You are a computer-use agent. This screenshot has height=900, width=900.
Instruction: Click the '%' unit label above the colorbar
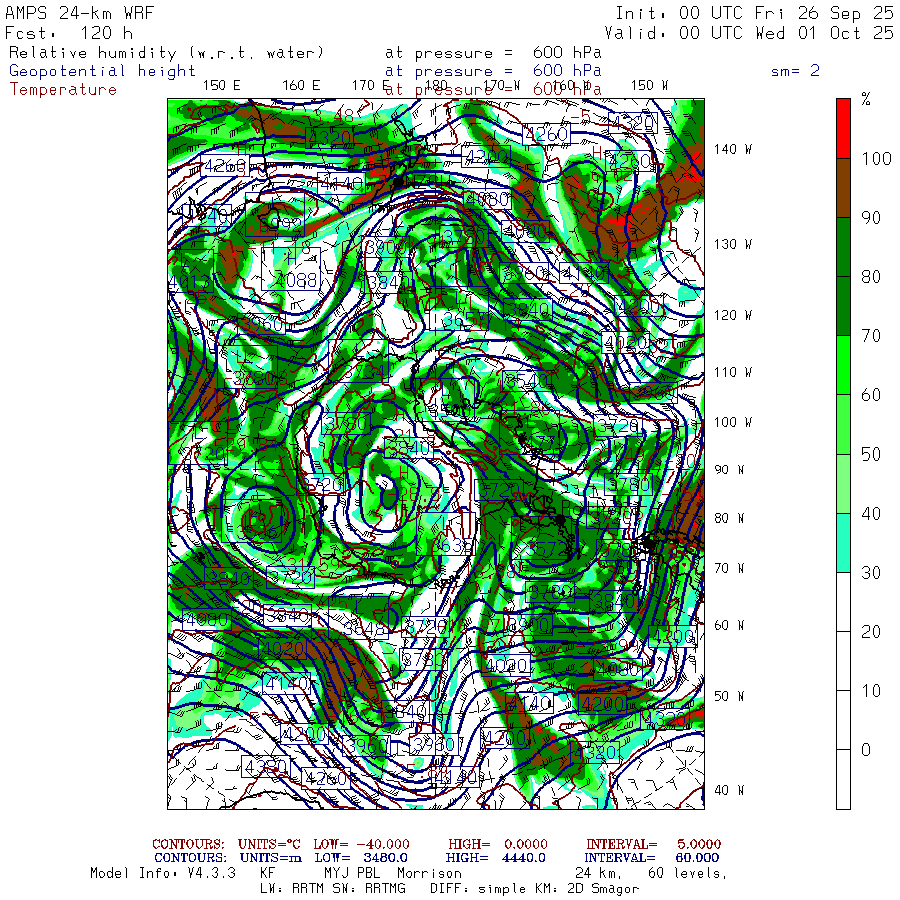(866, 100)
